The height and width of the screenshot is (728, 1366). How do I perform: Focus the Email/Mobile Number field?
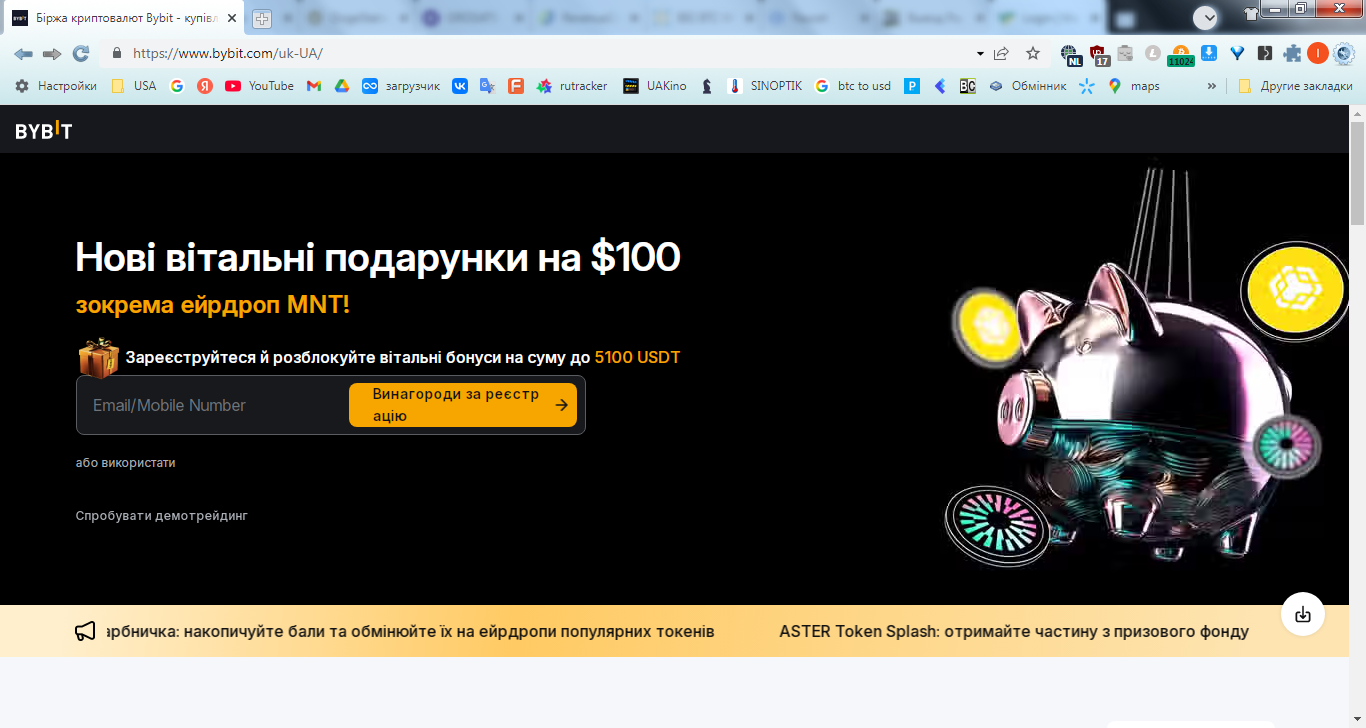coord(212,405)
